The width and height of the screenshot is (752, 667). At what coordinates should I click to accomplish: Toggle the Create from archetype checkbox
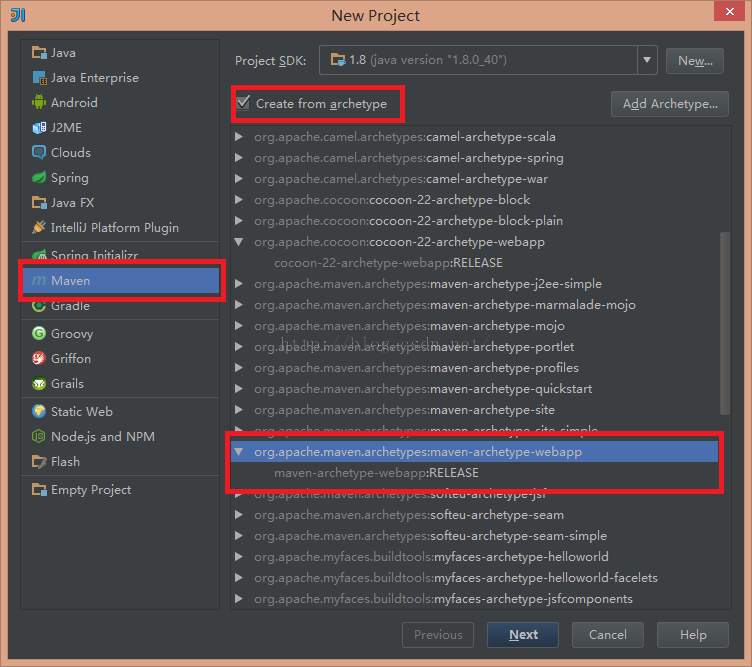tap(243, 103)
